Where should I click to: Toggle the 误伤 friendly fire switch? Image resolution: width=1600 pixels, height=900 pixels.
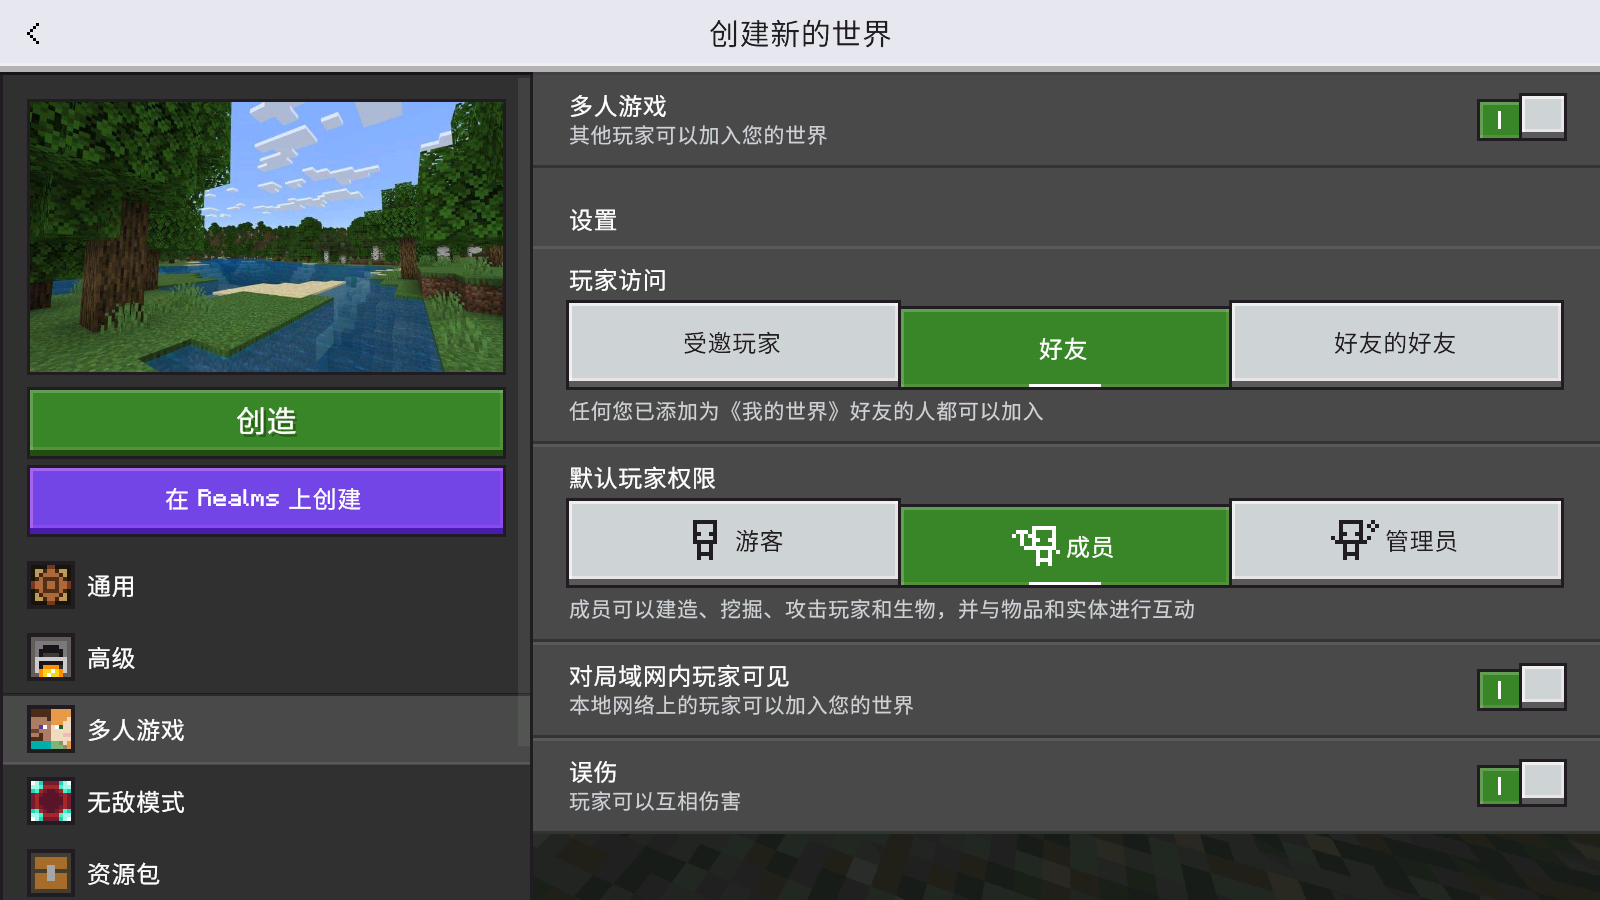click(x=1521, y=784)
